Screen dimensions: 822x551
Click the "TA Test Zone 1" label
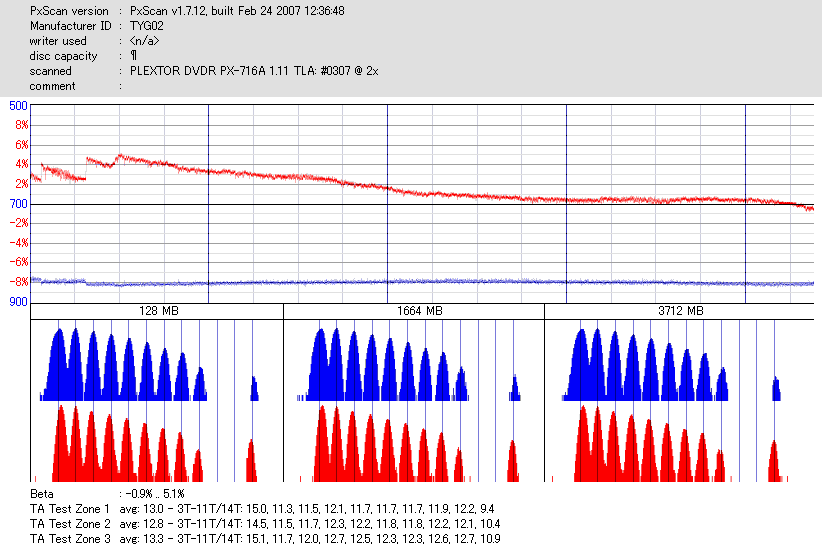point(70,509)
